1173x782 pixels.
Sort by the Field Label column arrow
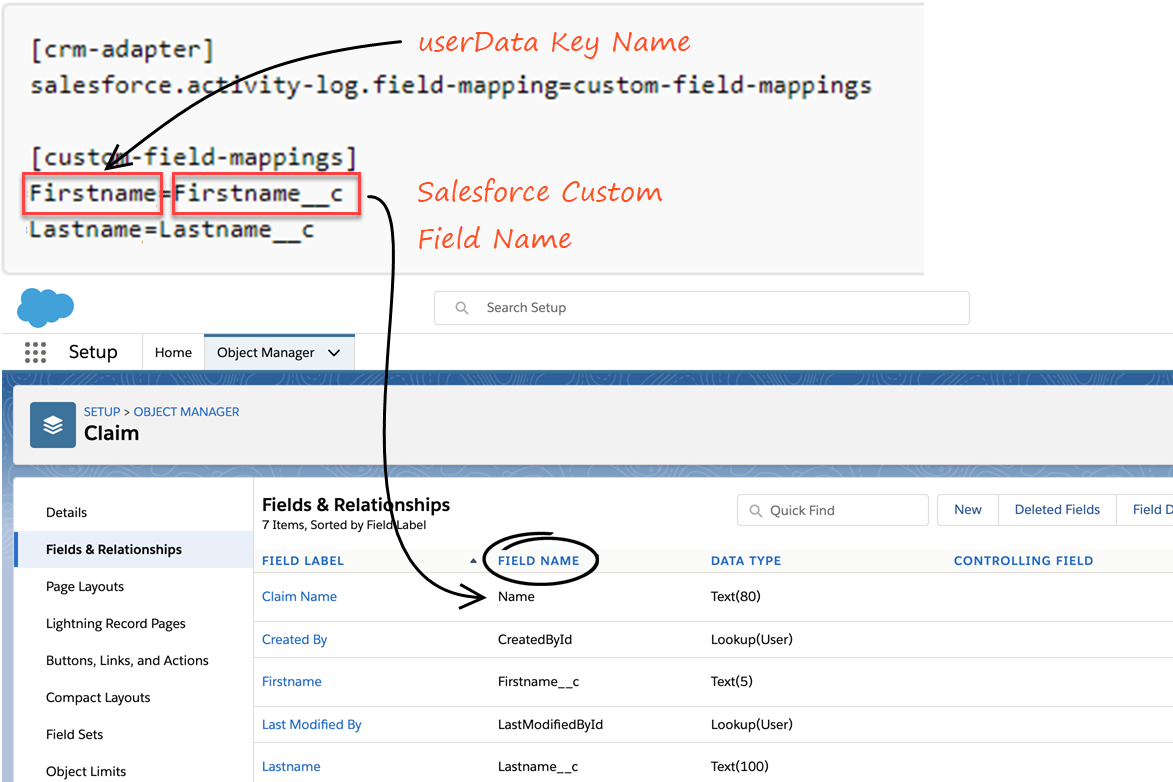[473, 561]
